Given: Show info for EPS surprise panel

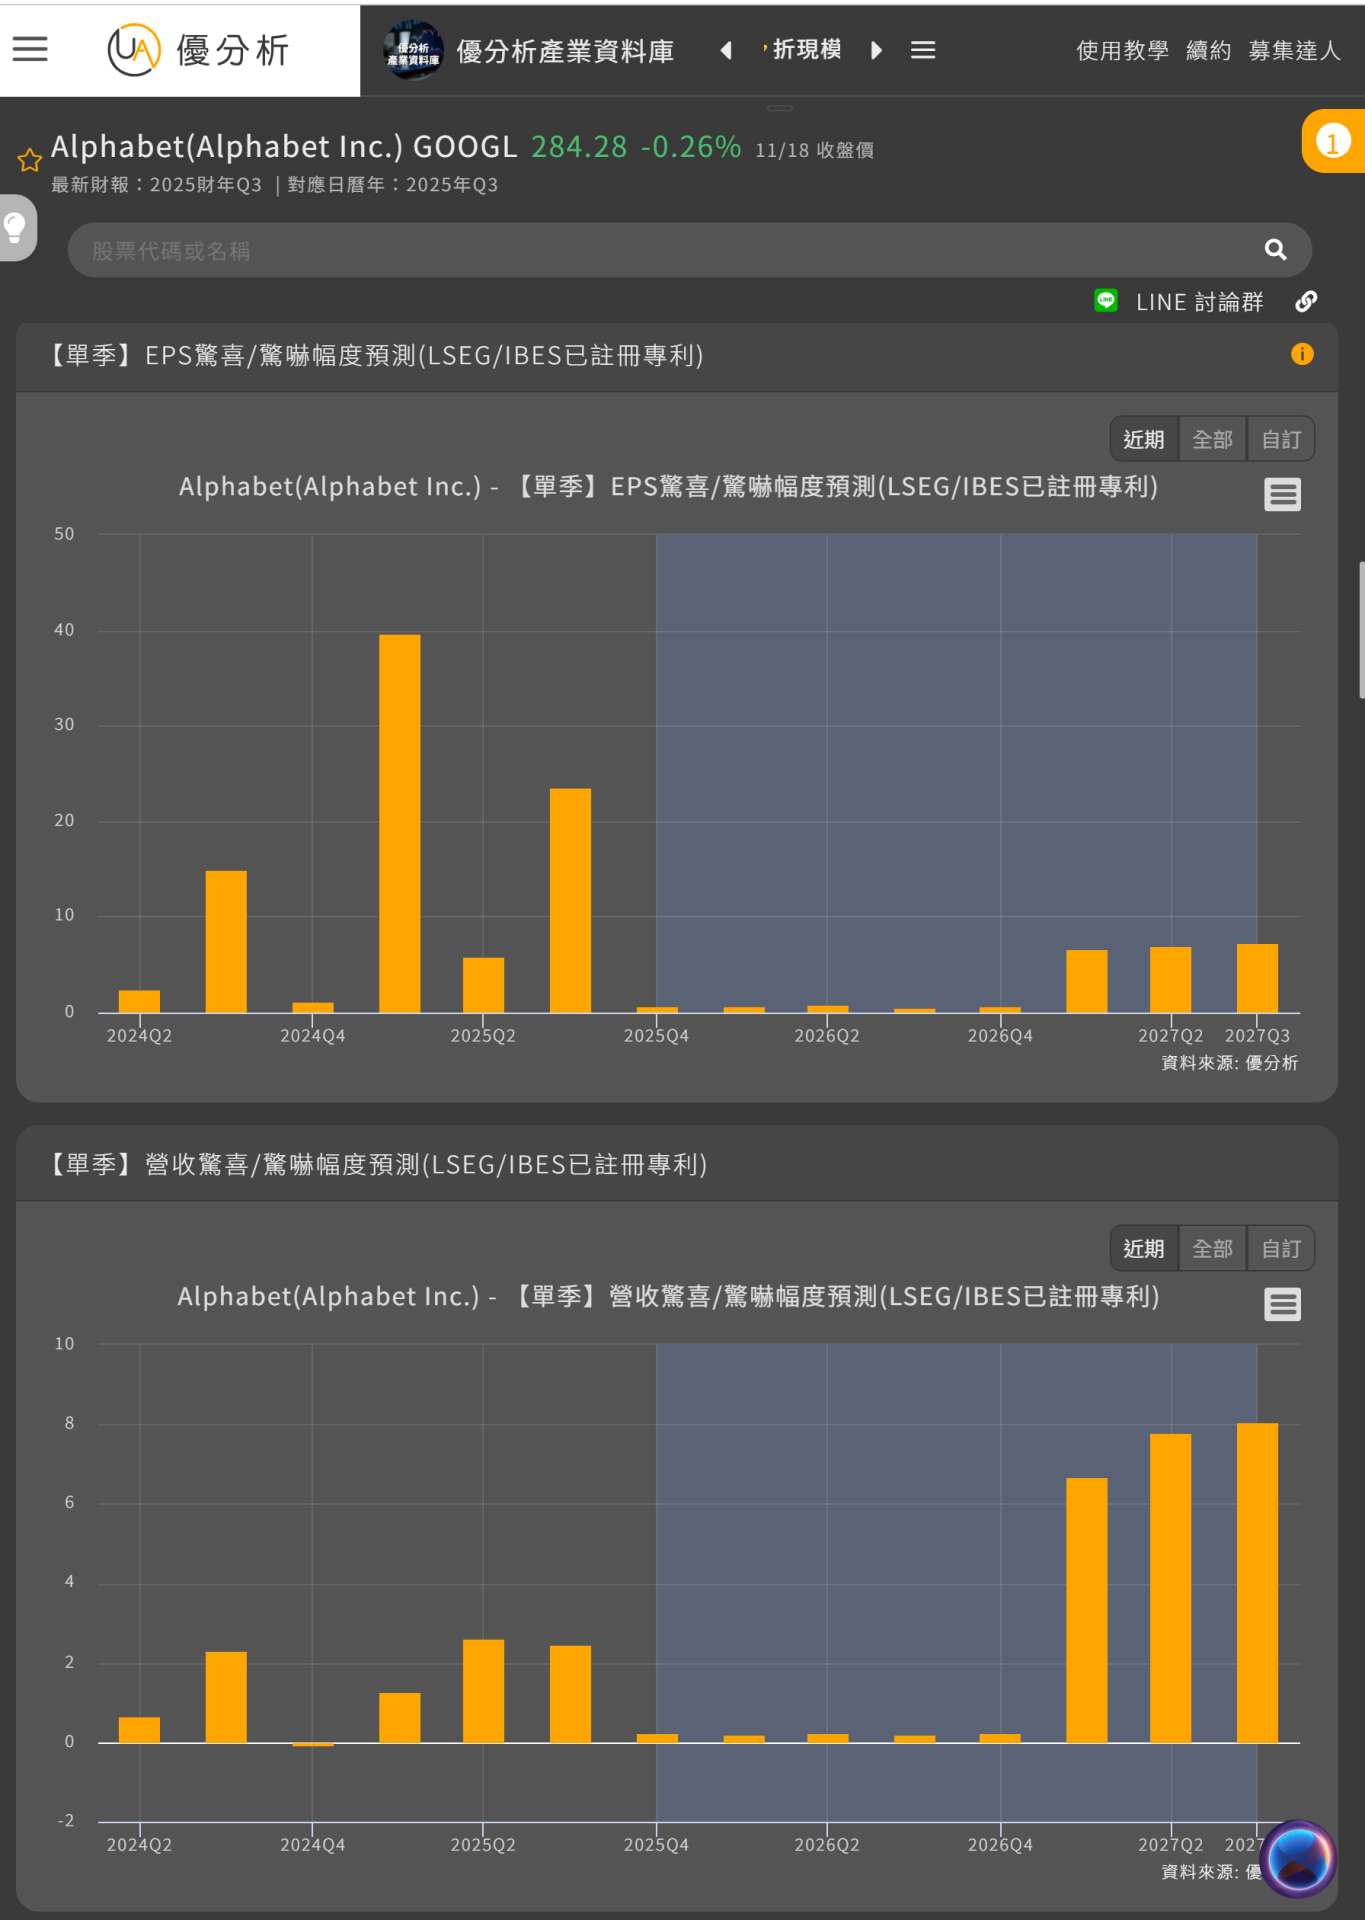Looking at the screenshot, I should coord(1302,354).
